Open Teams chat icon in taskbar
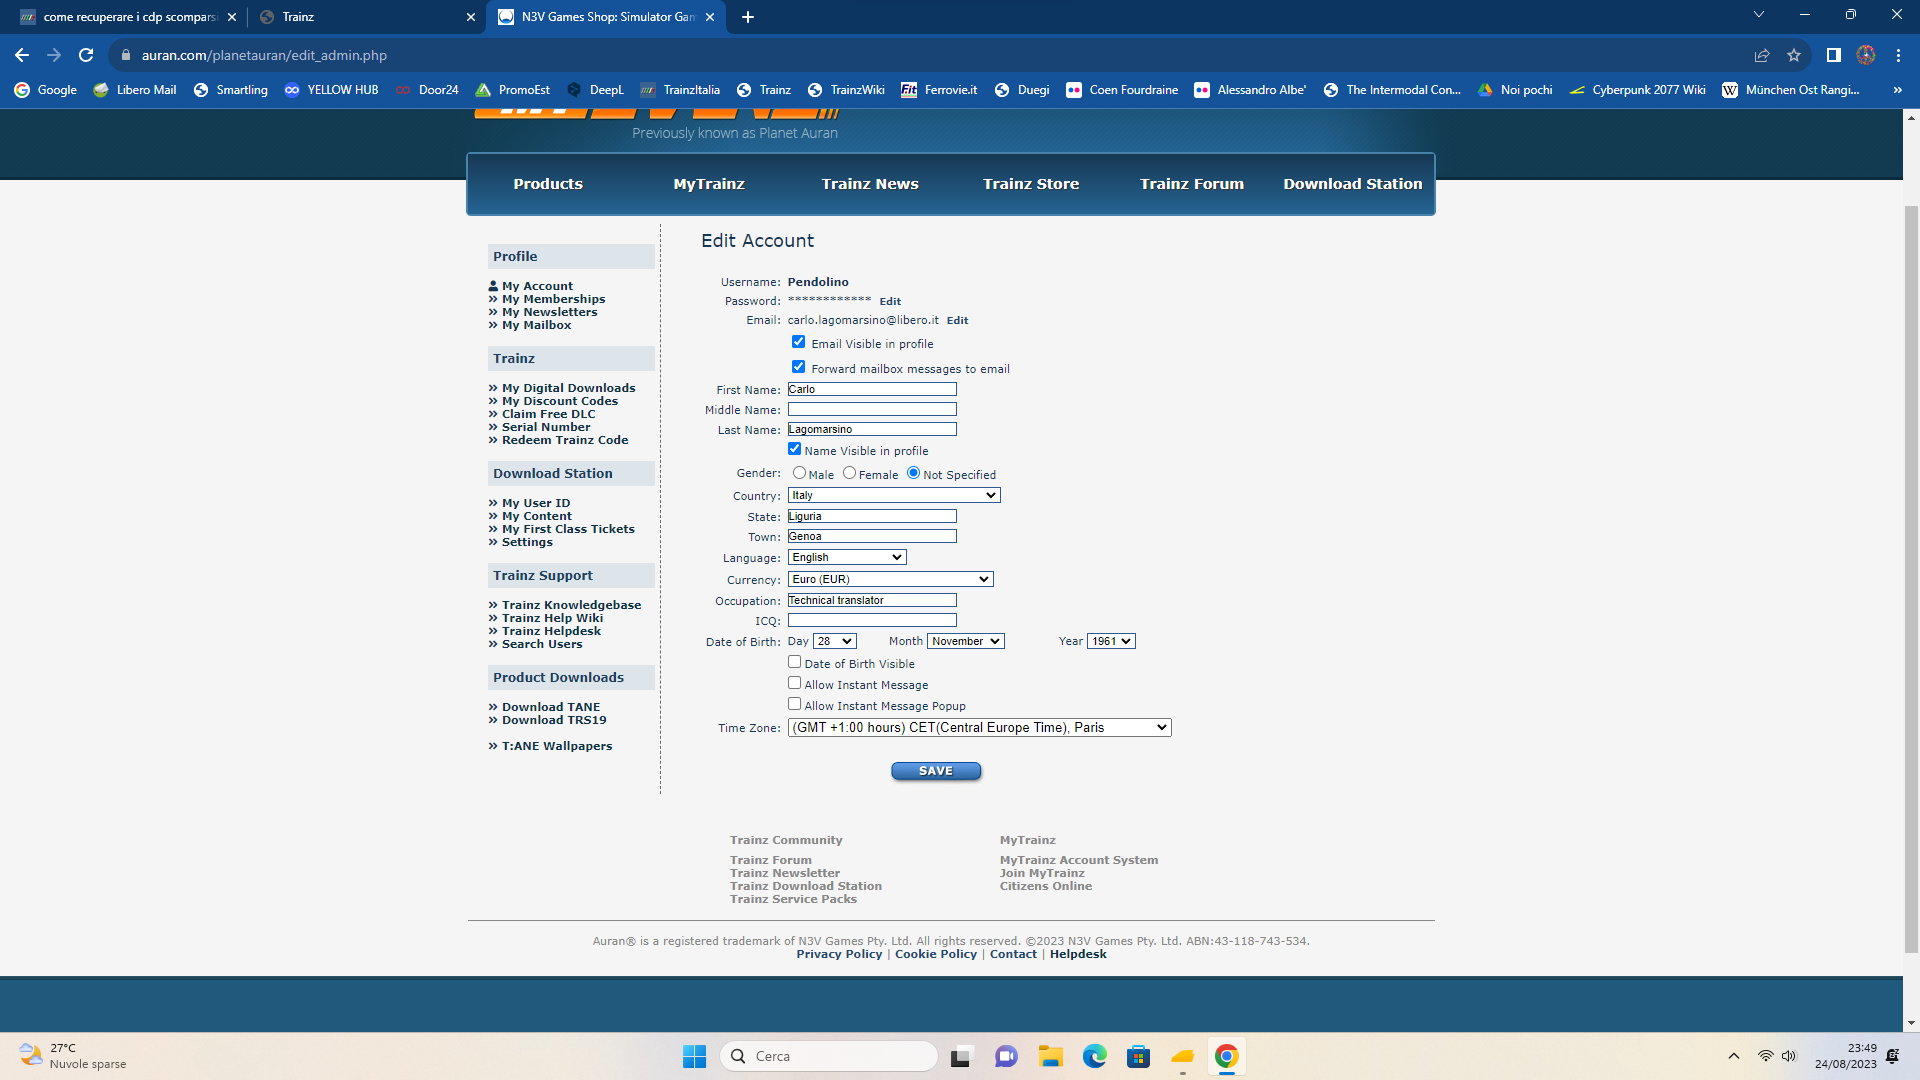 1006,1056
